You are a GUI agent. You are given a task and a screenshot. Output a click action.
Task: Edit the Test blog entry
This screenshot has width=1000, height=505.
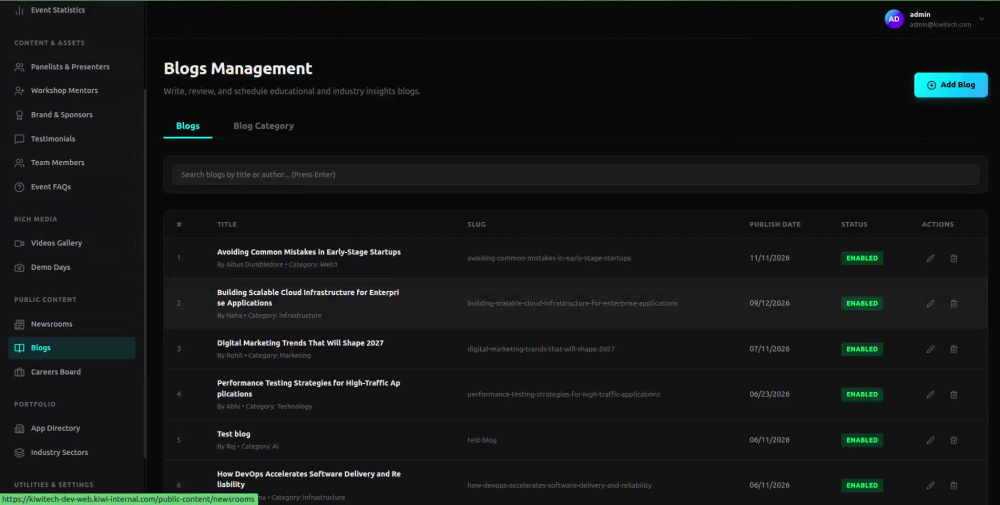click(930, 440)
